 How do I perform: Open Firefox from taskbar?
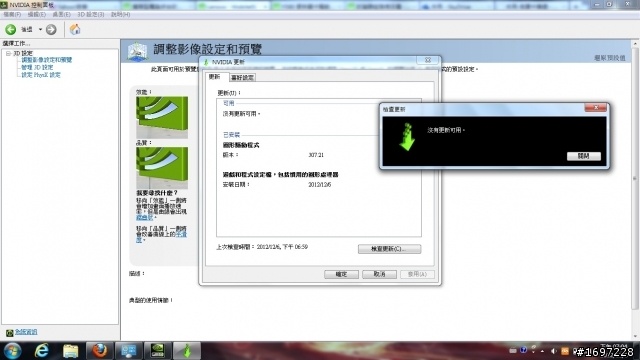click(99, 351)
